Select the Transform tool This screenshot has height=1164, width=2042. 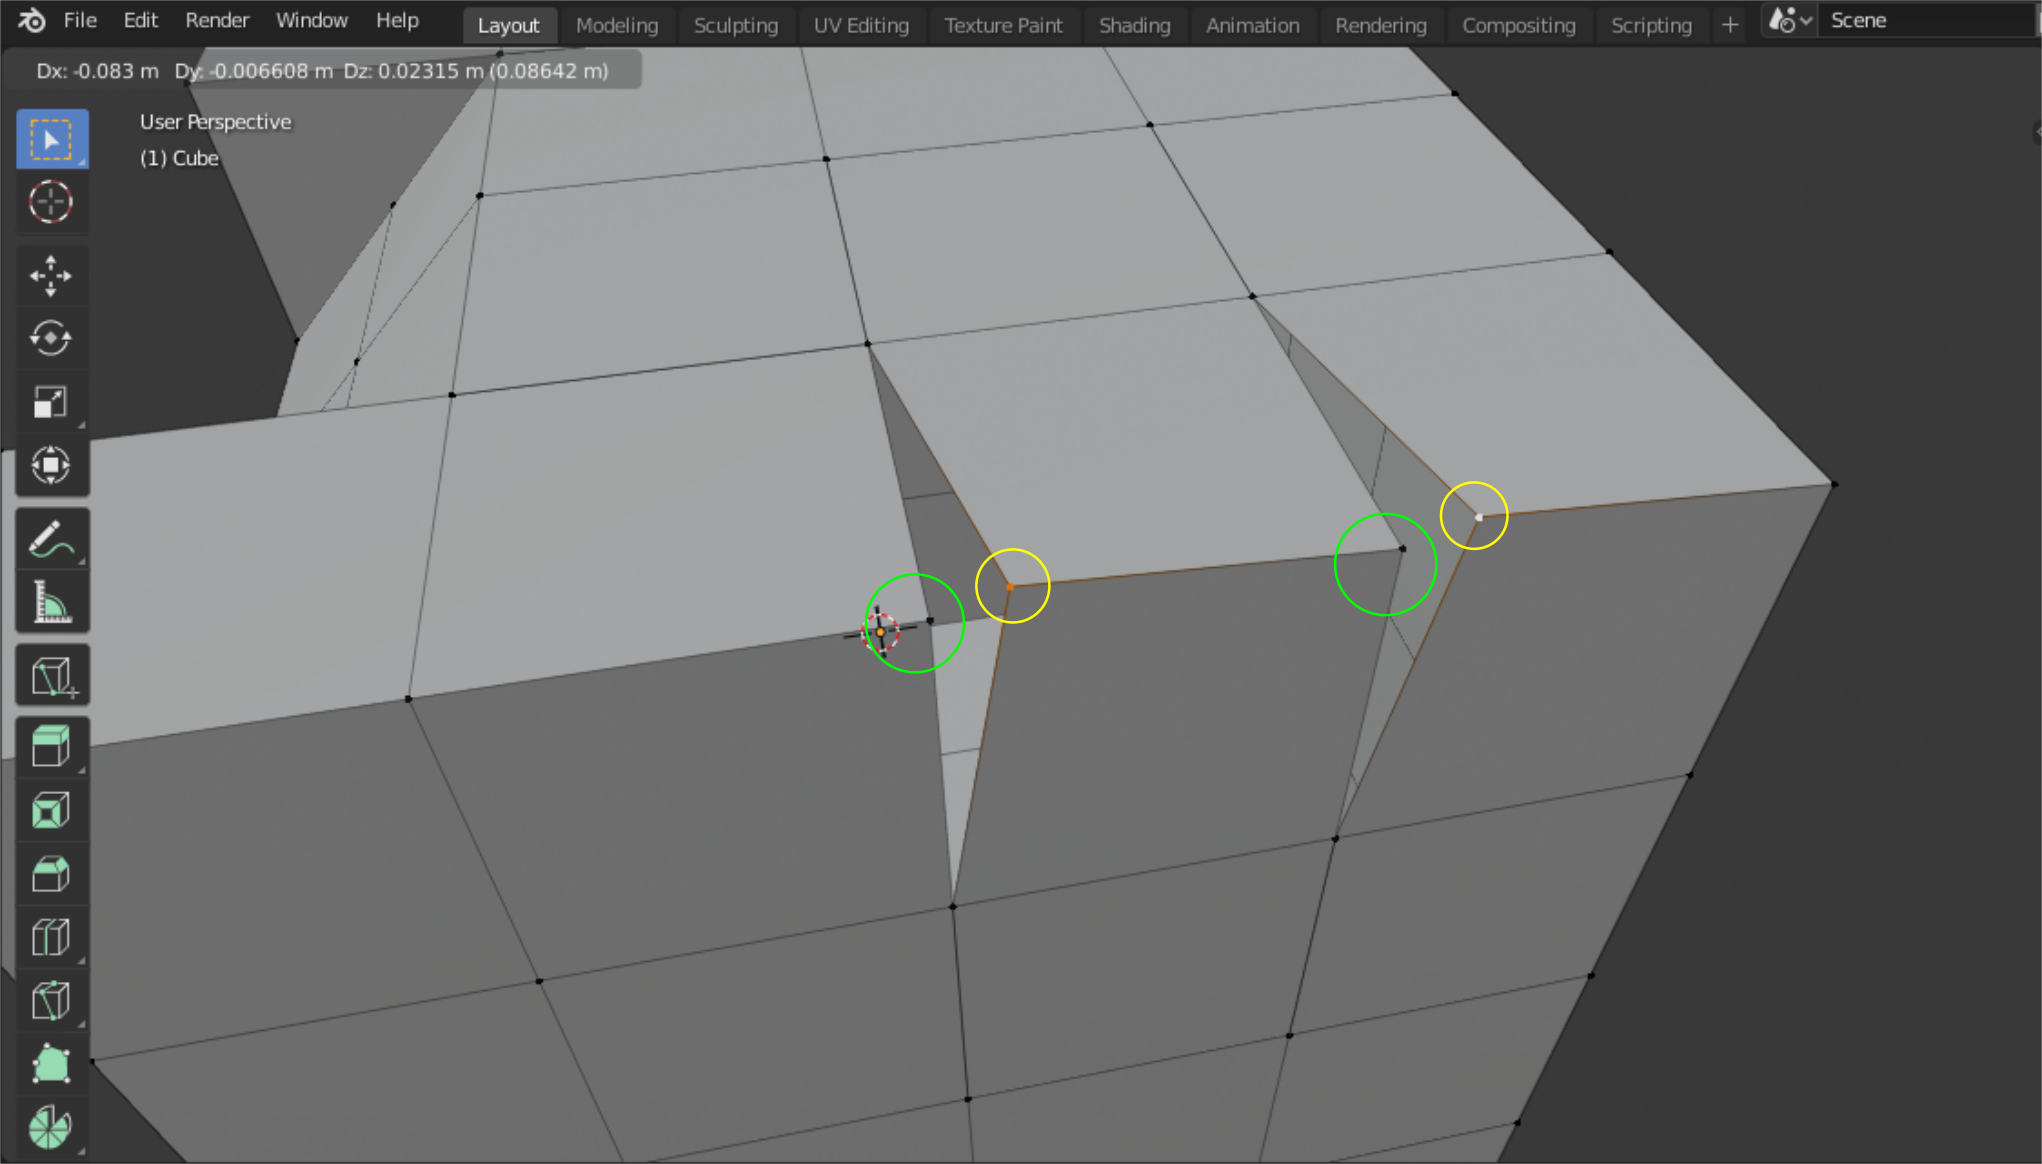(x=52, y=465)
